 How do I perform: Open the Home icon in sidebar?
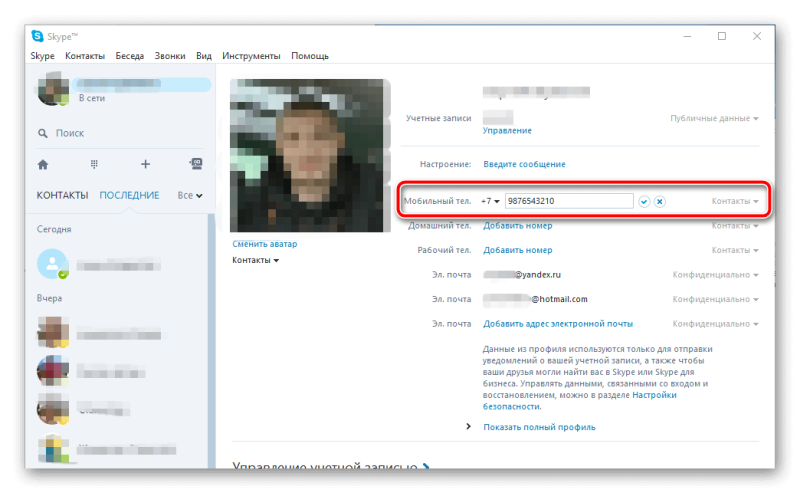(43, 164)
